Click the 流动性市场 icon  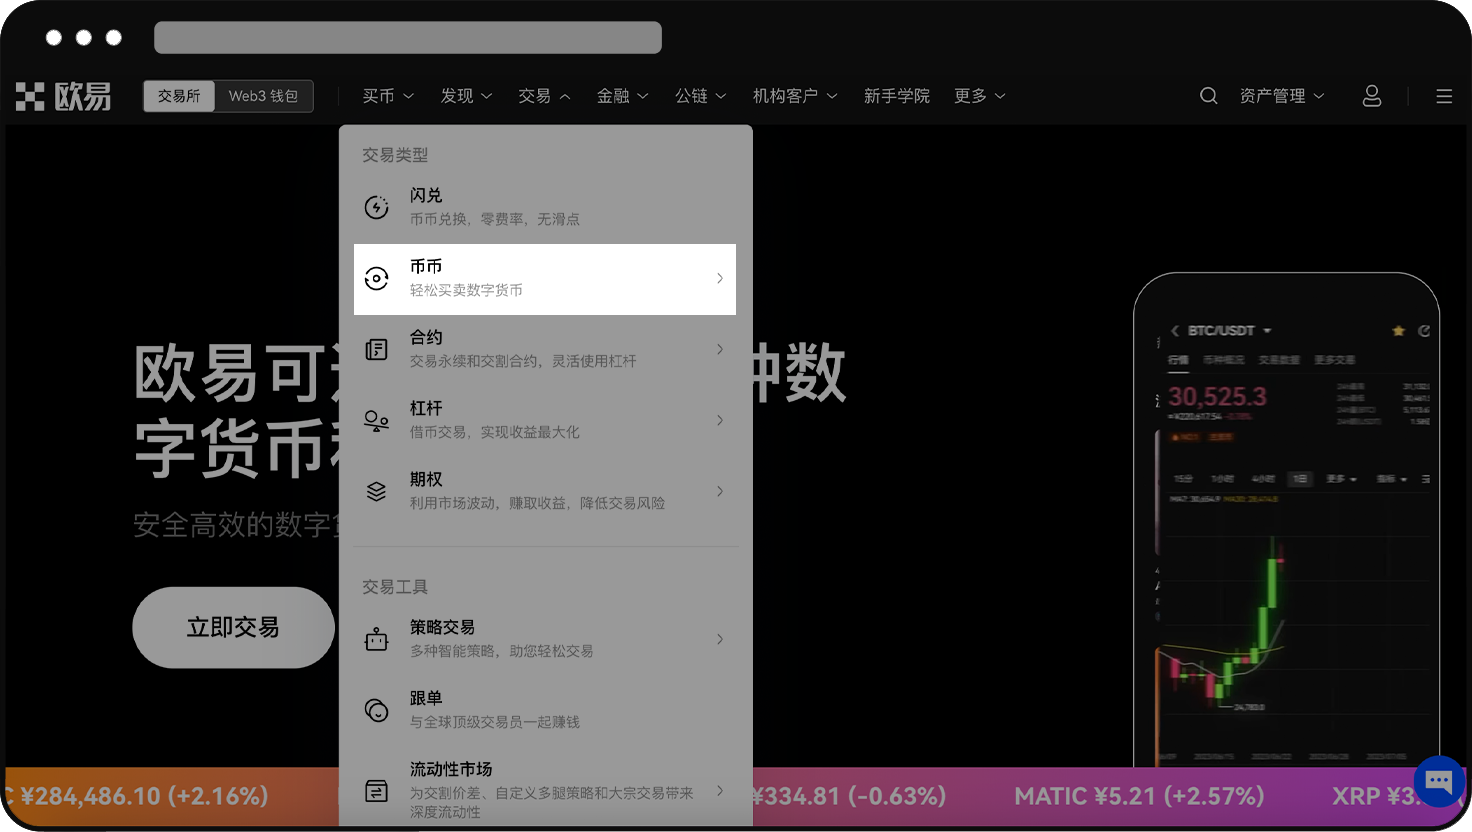click(376, 791)
